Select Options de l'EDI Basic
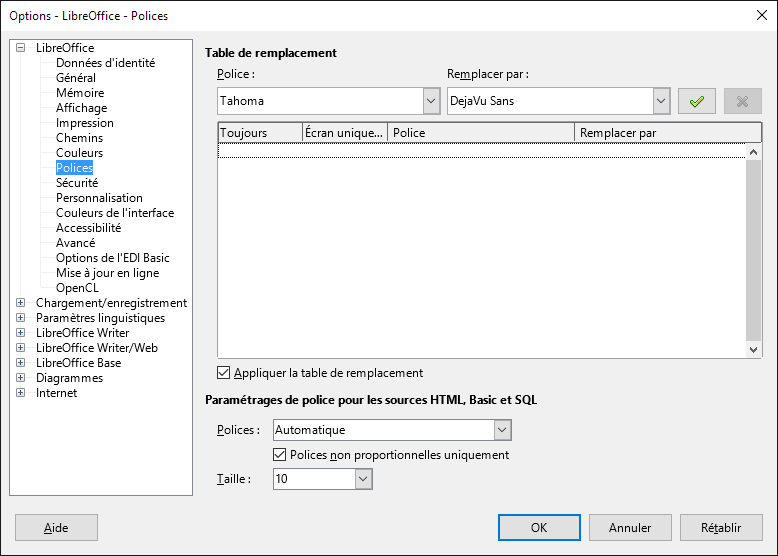This screenshot has height=556, width=778. [113, 257]
